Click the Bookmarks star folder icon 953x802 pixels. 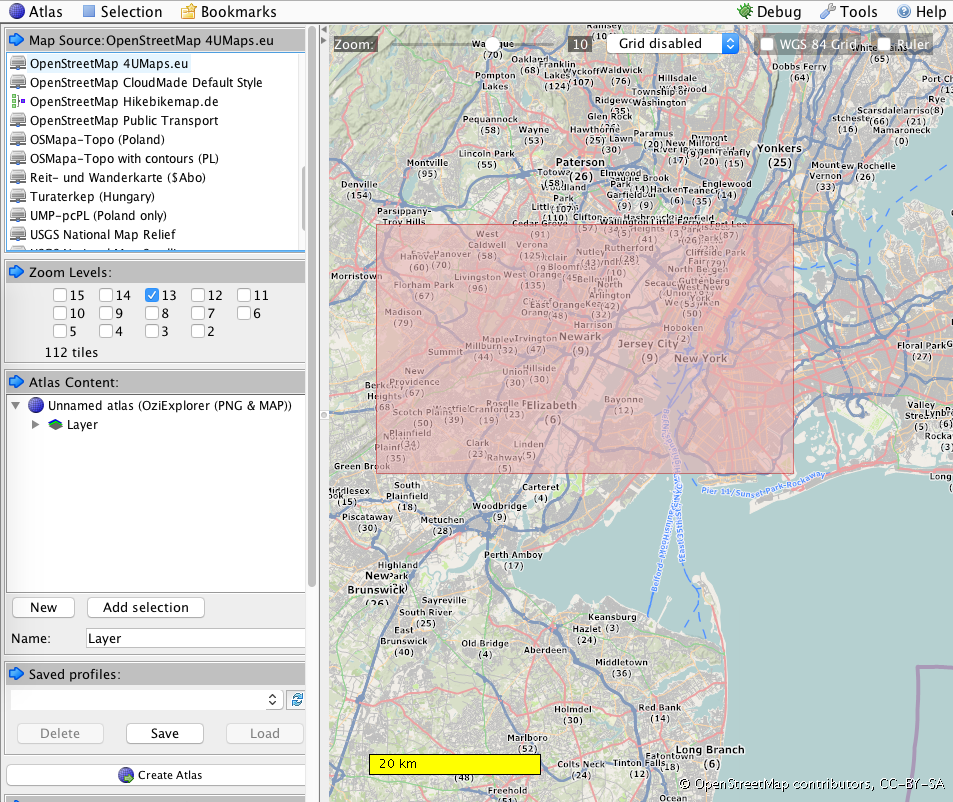[x=188, y=12]
